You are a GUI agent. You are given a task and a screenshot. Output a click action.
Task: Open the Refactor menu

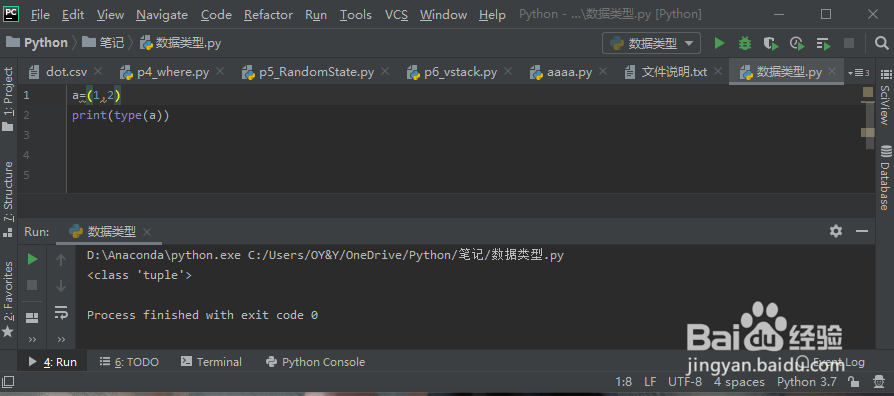coord(269,15)
